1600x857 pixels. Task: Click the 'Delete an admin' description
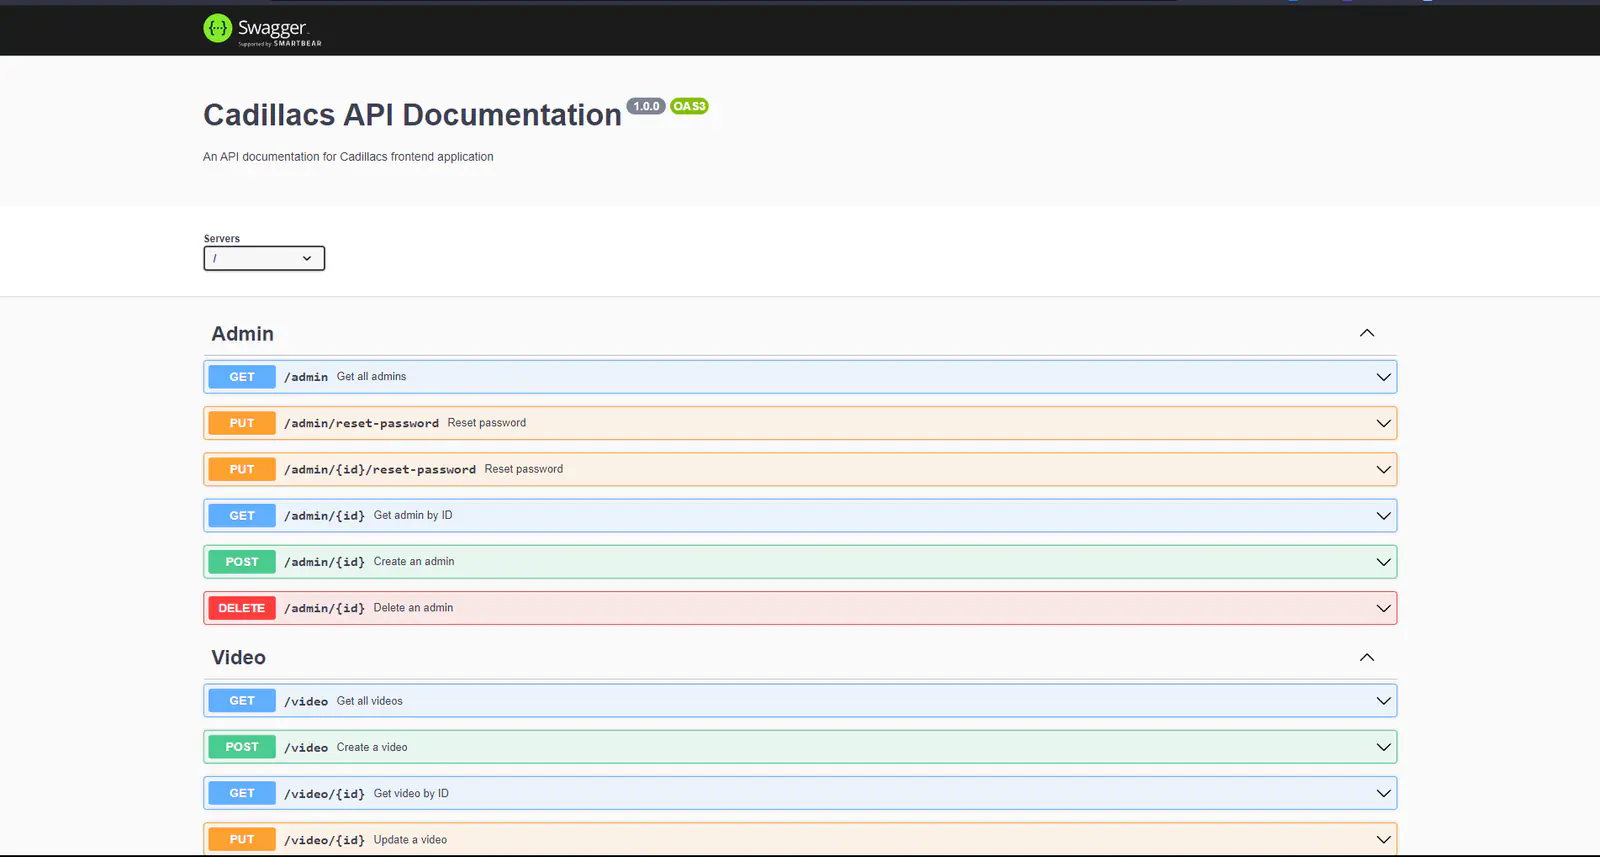(x=413, y=608)
